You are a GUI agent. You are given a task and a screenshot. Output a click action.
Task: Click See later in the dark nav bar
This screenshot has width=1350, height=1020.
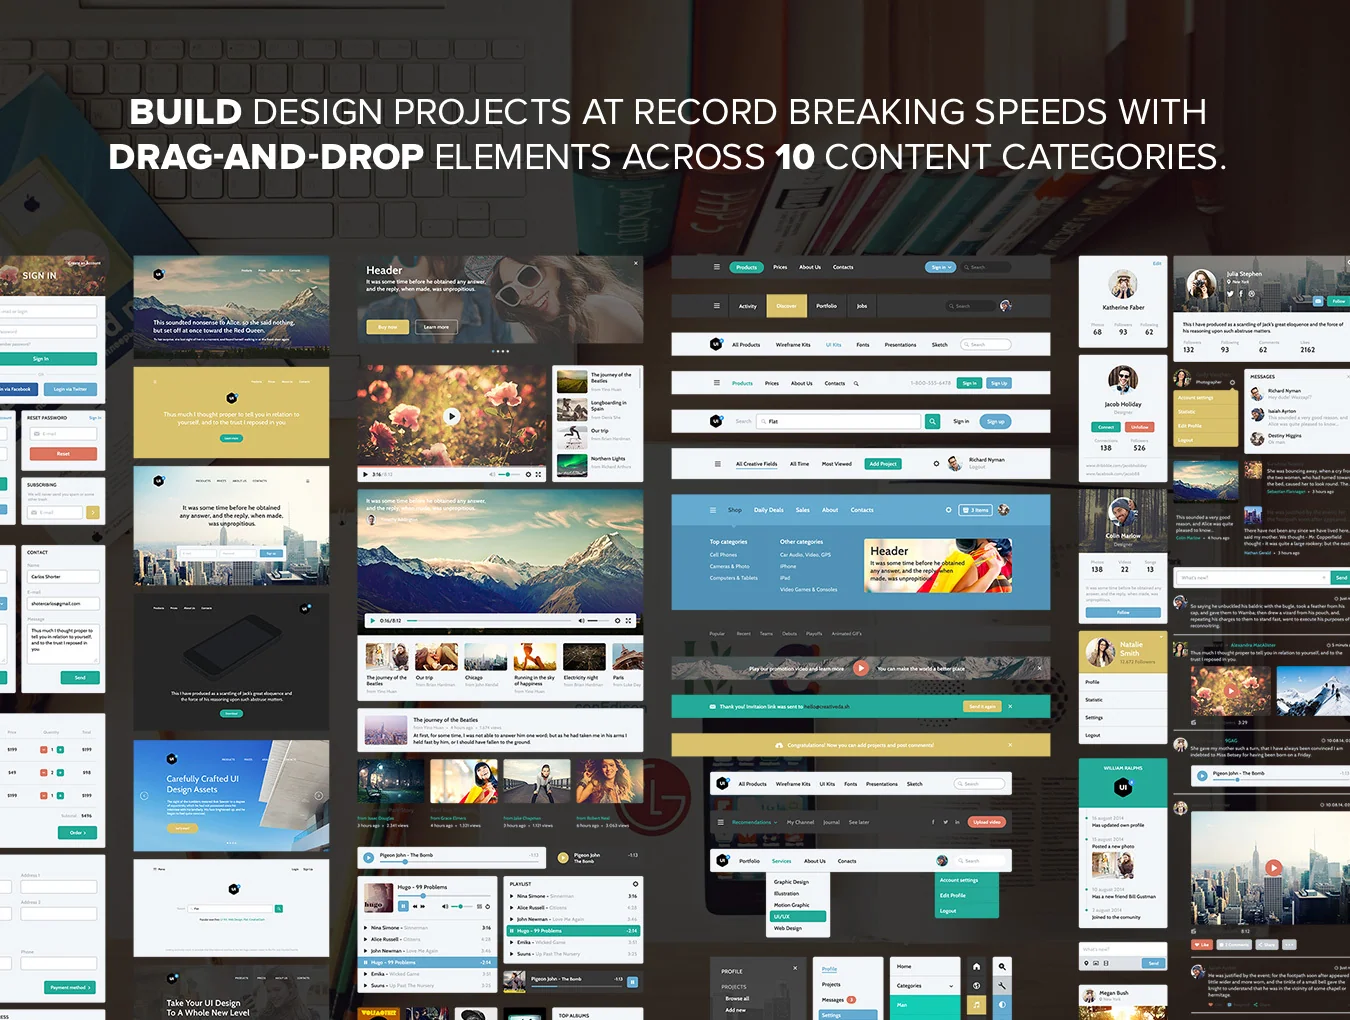point(859,822)
